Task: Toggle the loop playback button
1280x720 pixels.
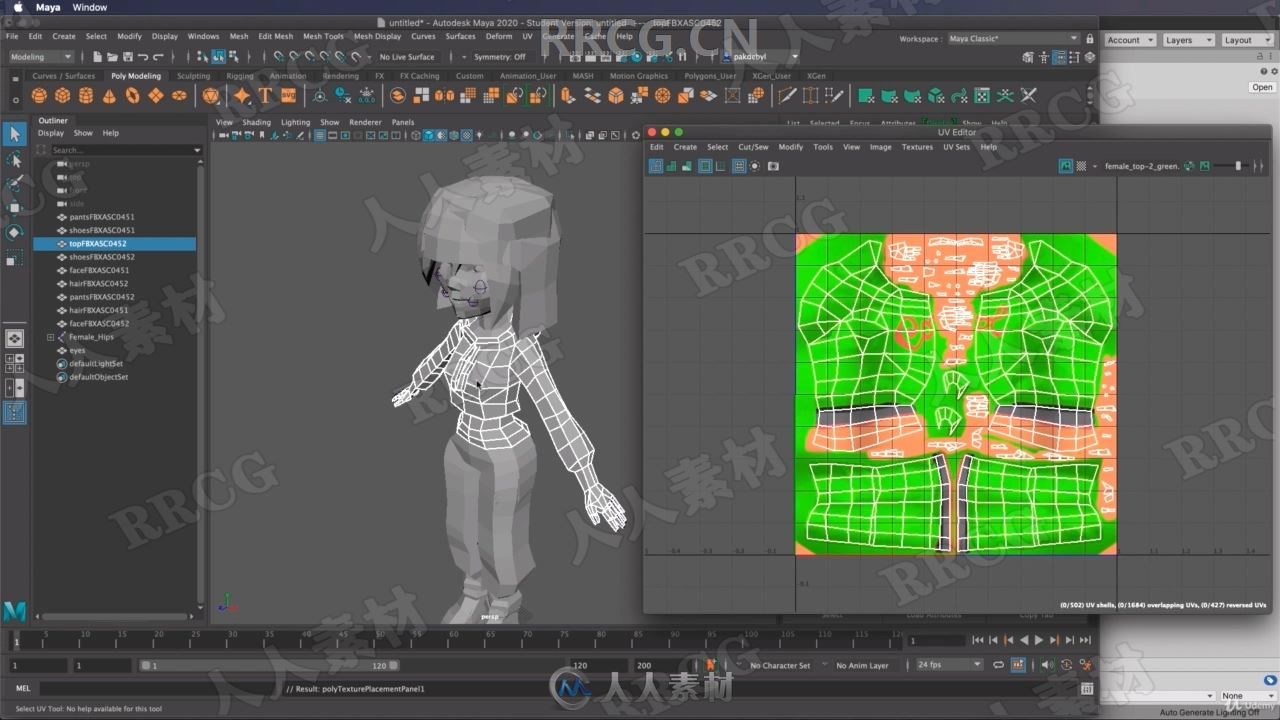Action: tap(999, 665)
